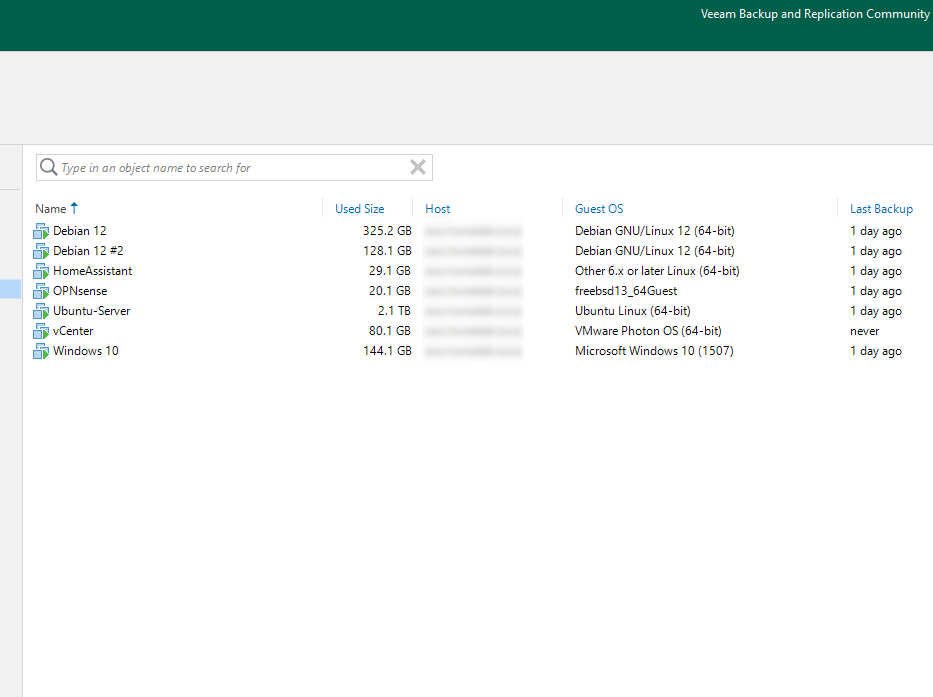Sort by the Name column header
The image size is (933, 697).
51,209
